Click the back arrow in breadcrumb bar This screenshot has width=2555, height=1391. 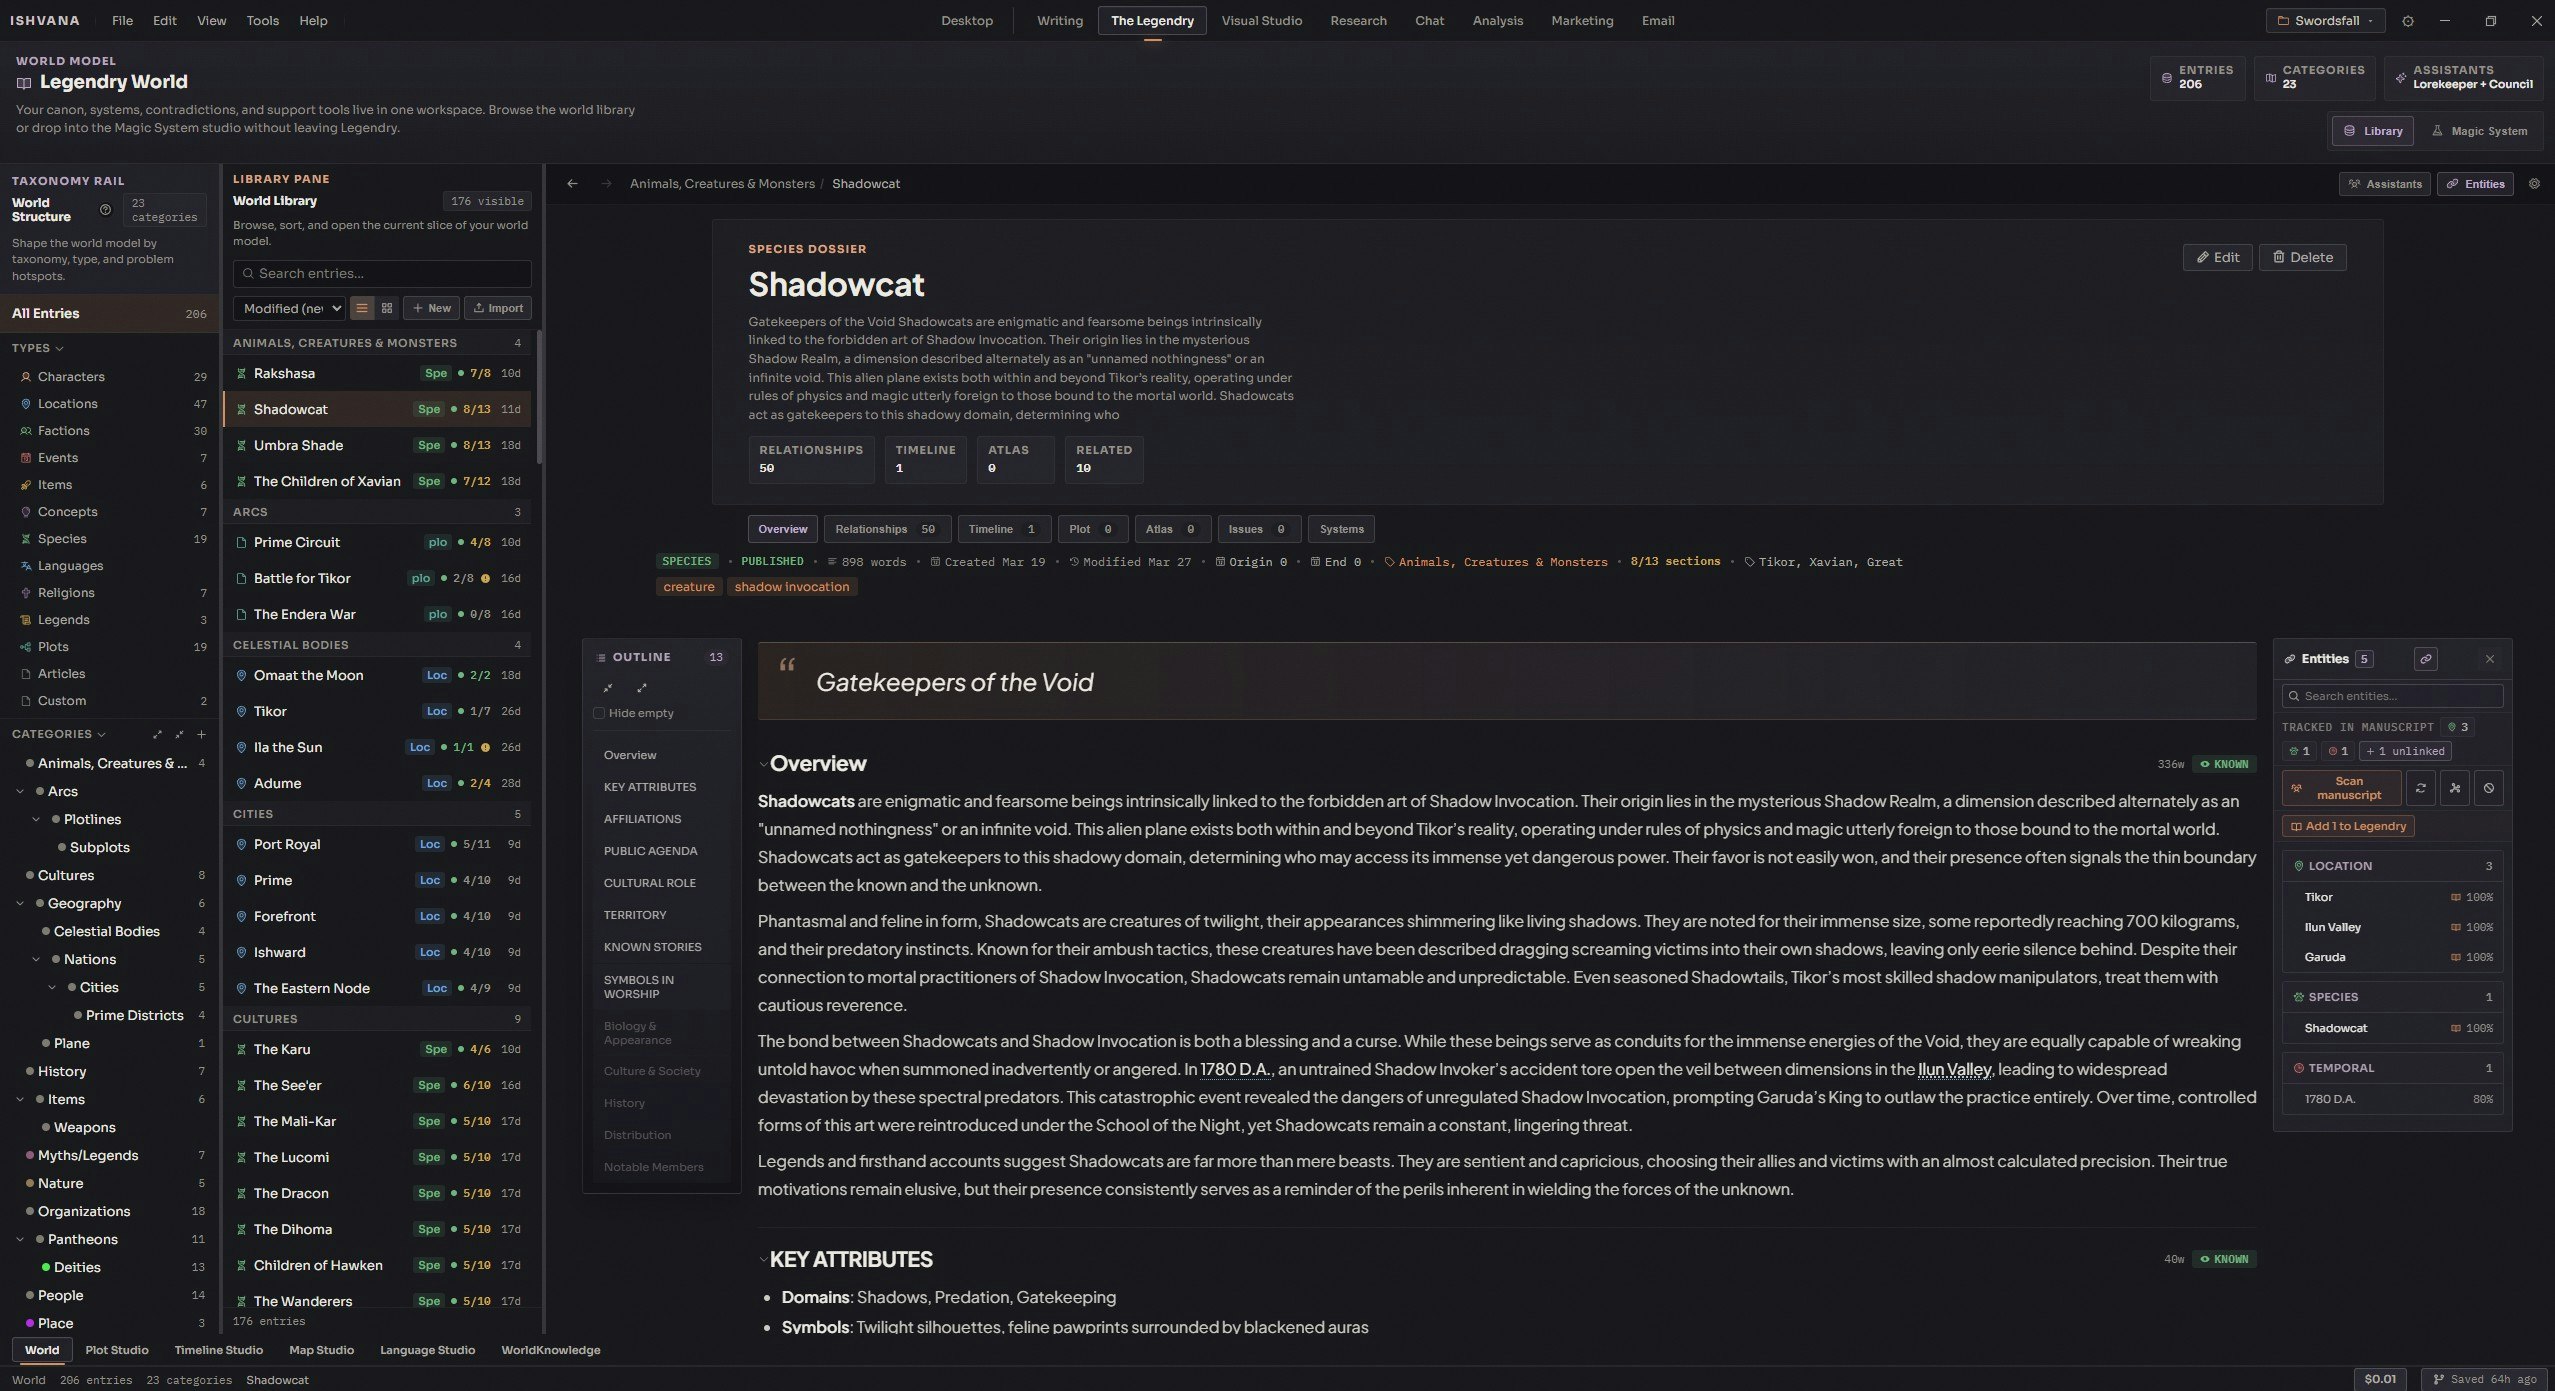pos(572,184)
